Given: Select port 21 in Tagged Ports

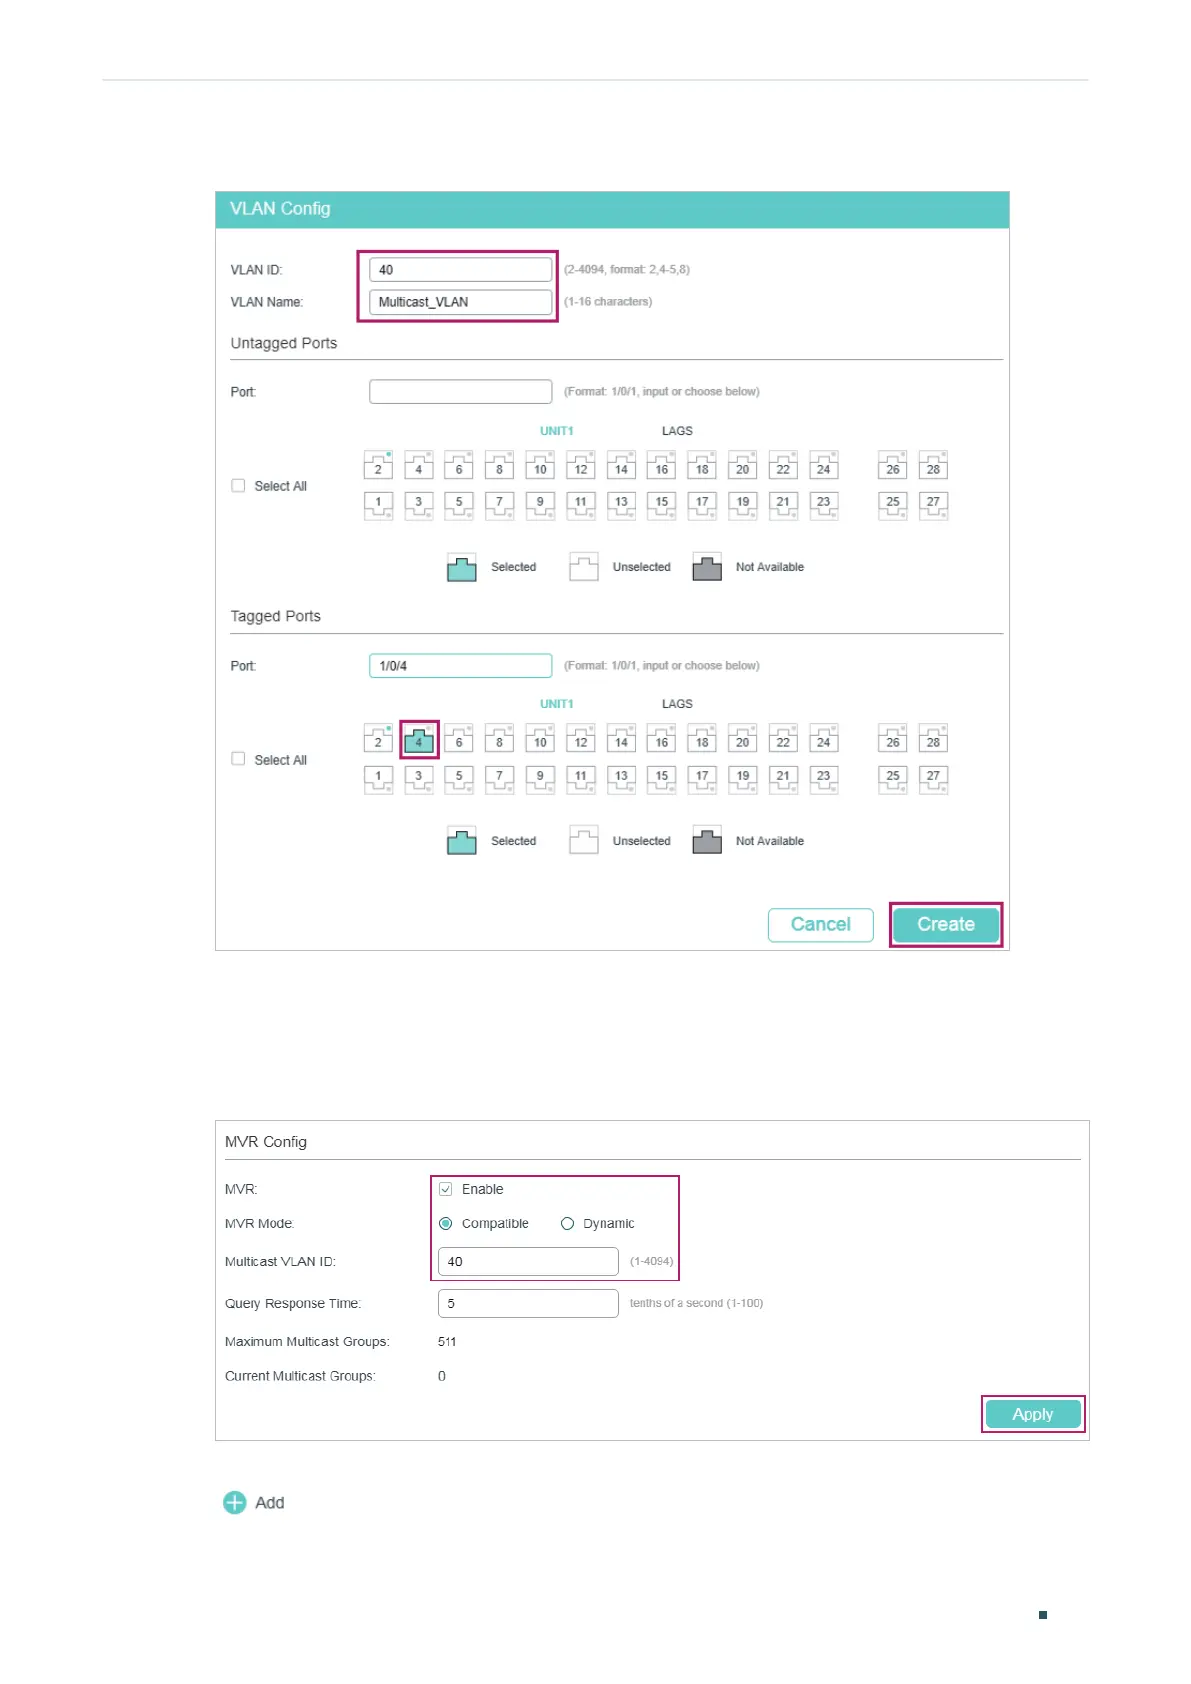Looking at the screenshot, I should pyautogui.click(x=783, y=779).
